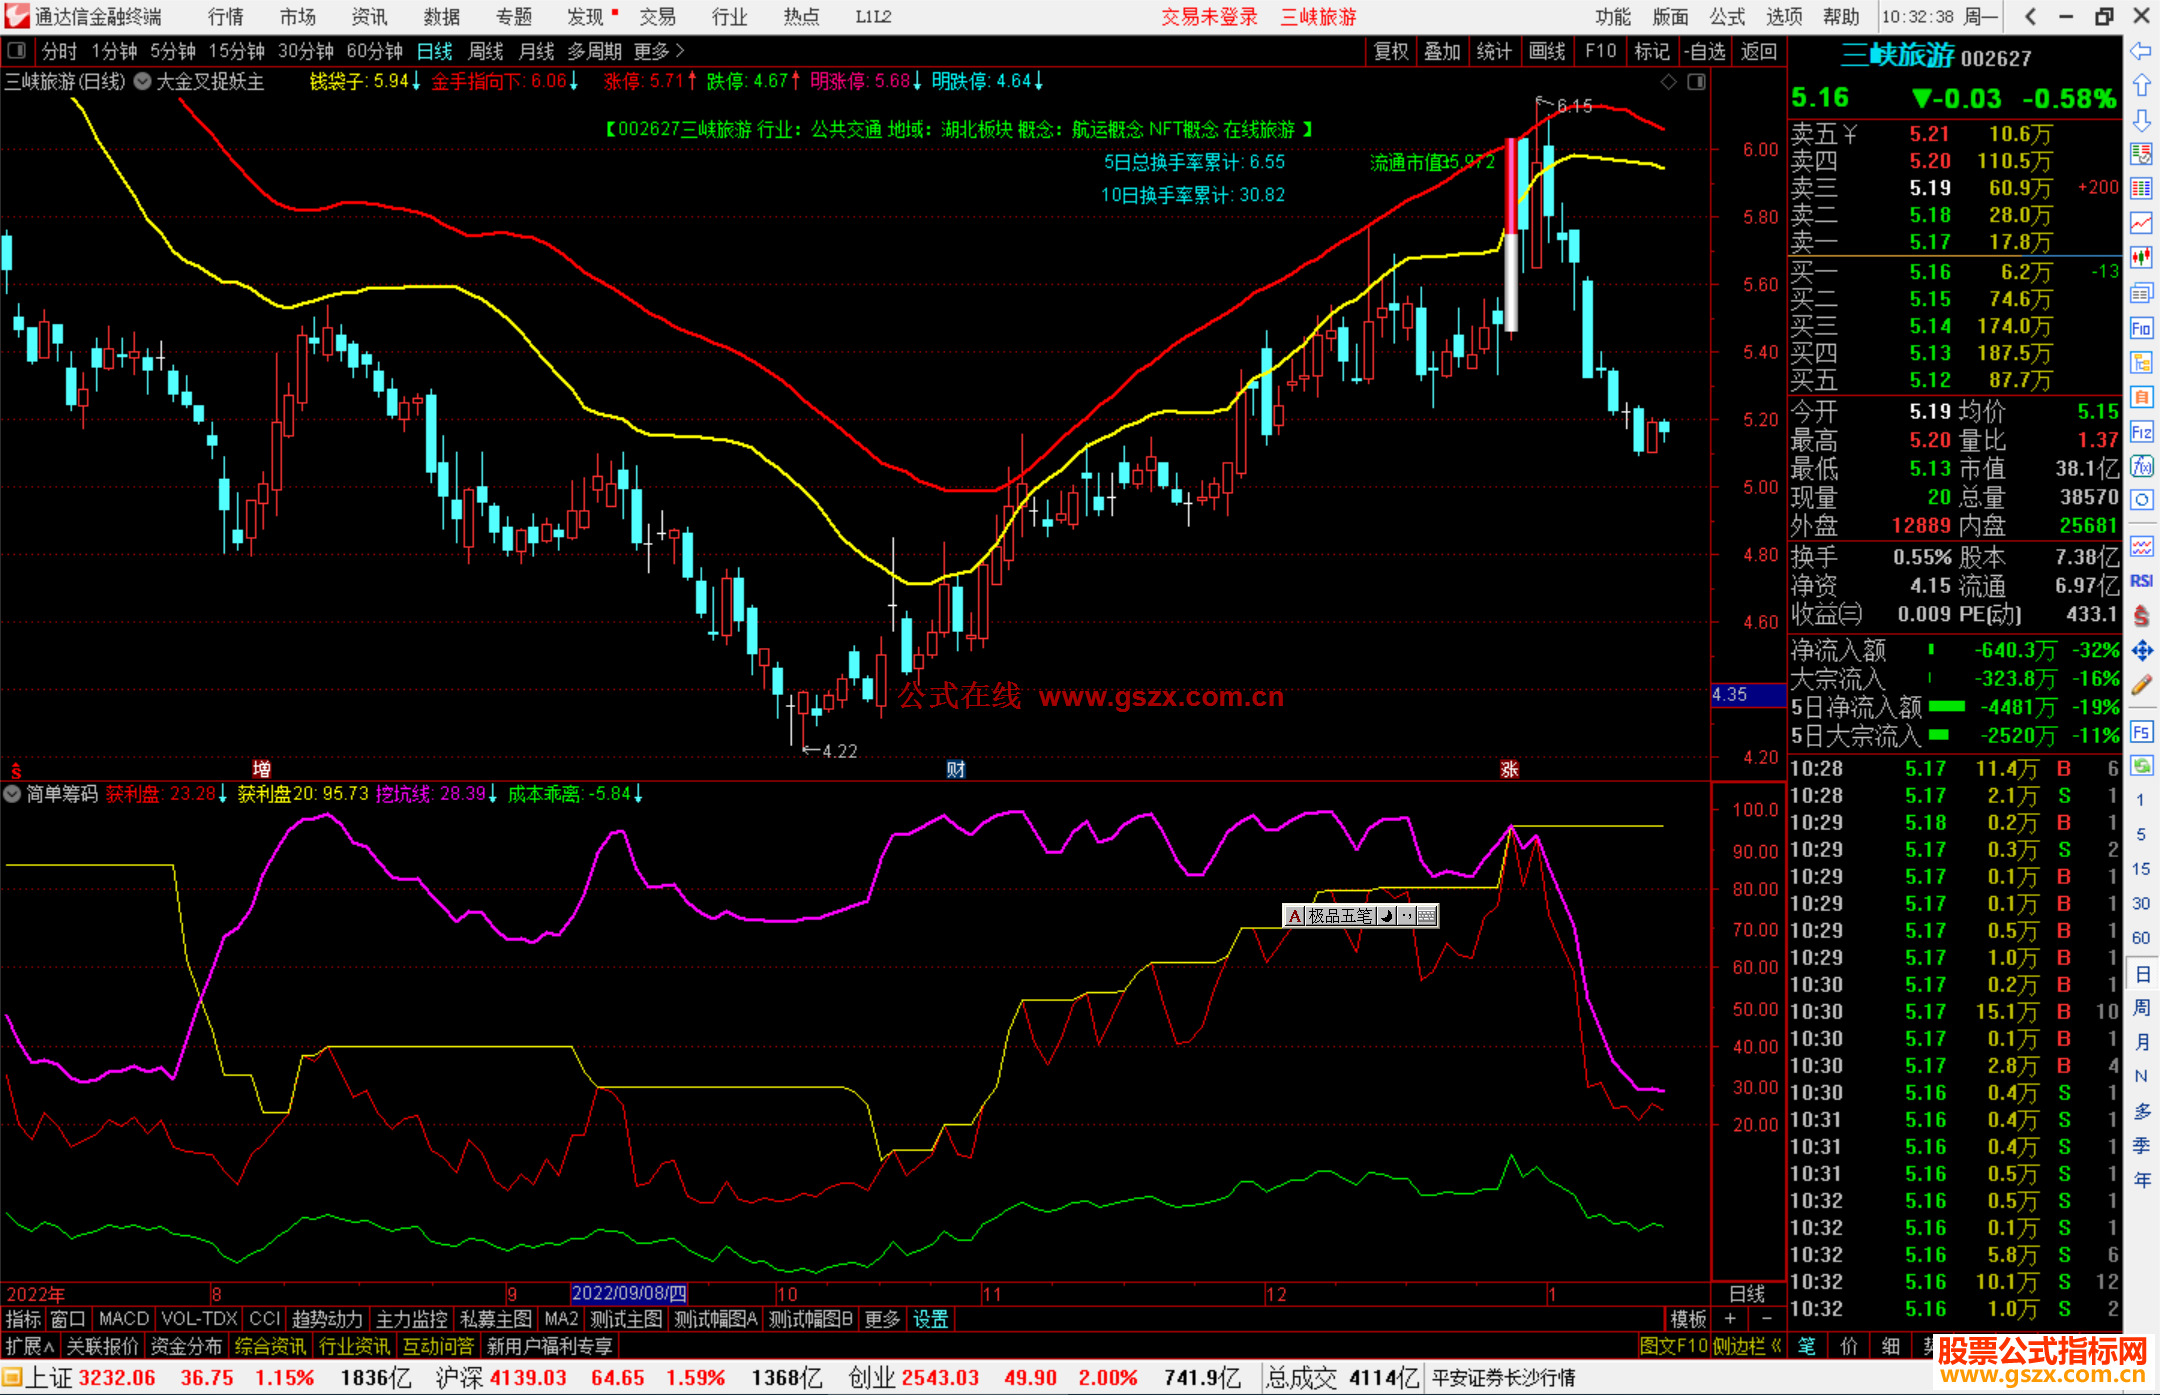2160x1395 pixels.
Task: Toggle the chart side panel square icon
Action: click(1696, 82)
